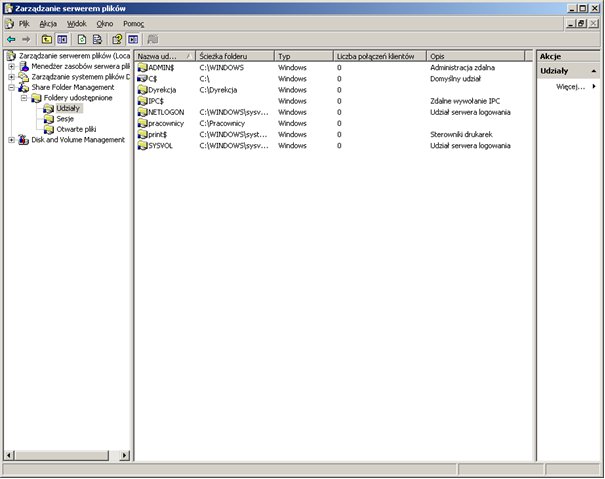Sort by the Opis column header

476,56
